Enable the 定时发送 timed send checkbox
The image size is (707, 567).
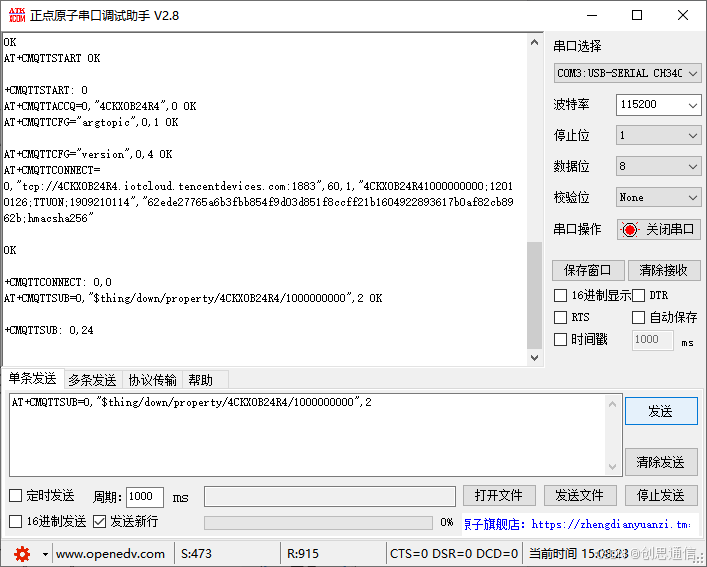(x=16, y=496)
